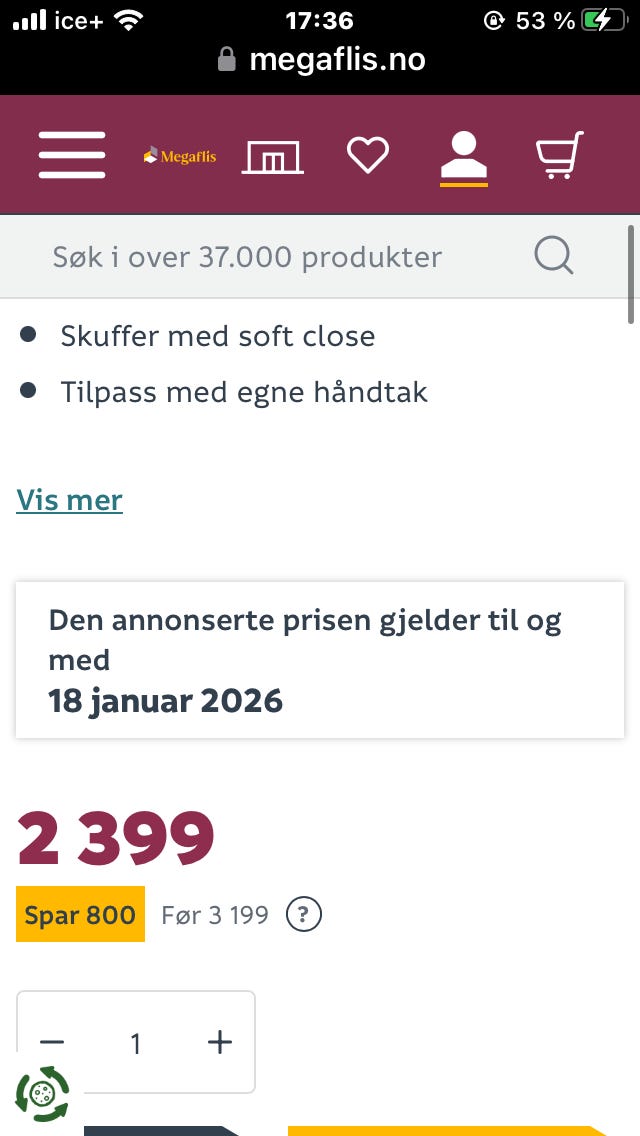Tap the Megaflis logo
This screenshot has width=640, height=1136.
pyautogui.click(x=180, y=156)
